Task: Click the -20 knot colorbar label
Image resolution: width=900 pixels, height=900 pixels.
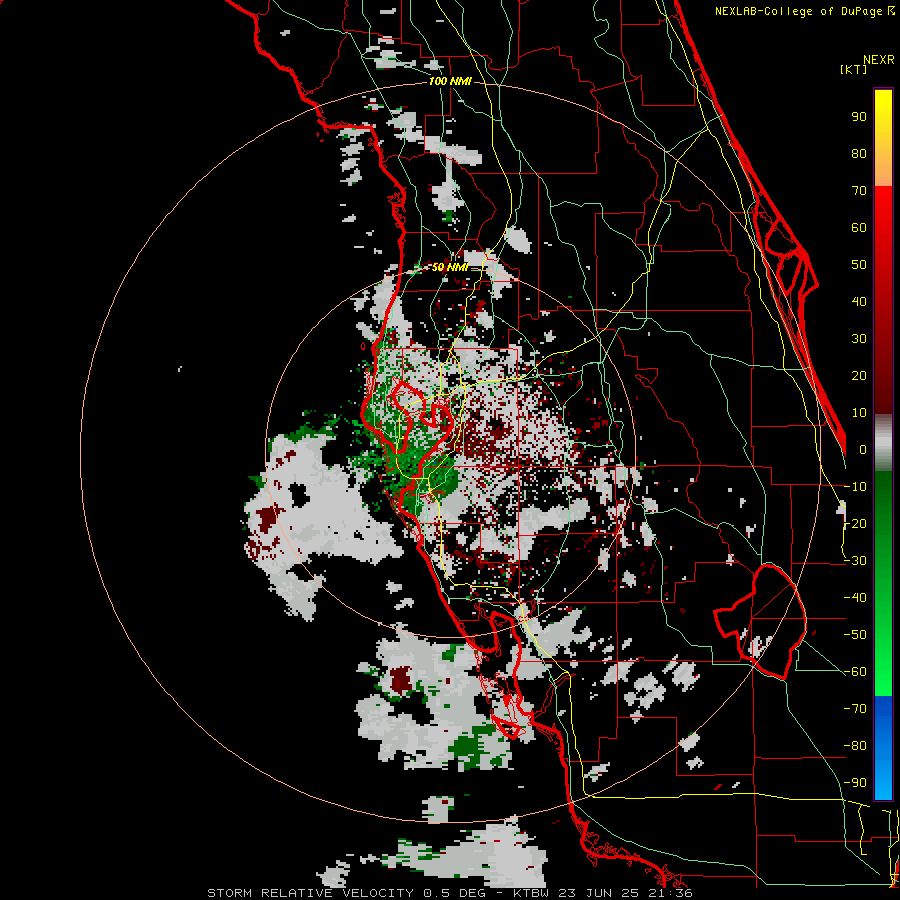Action: pos(855,524)
